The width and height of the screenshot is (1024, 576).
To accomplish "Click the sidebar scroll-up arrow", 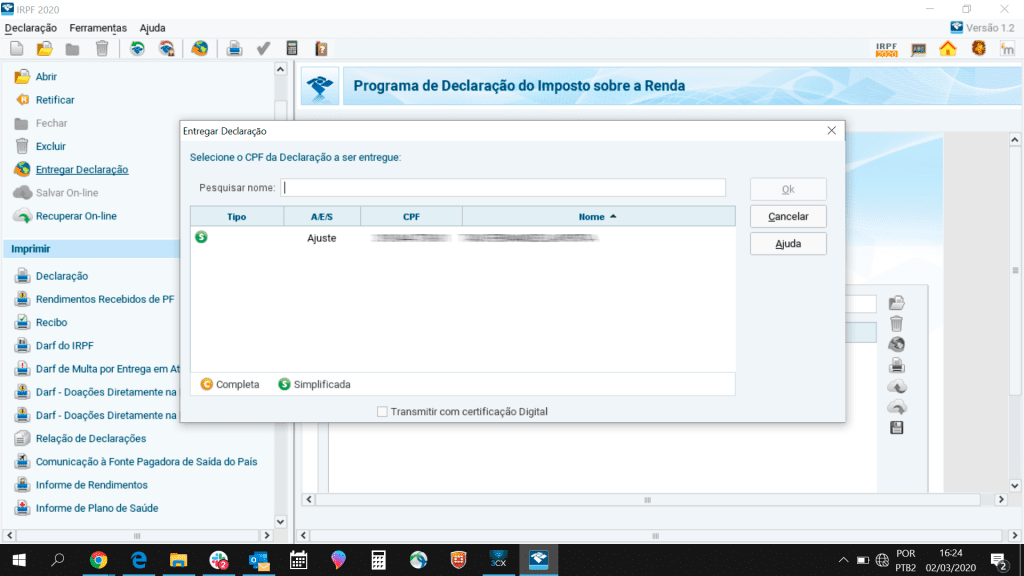I will click(280, 69).
